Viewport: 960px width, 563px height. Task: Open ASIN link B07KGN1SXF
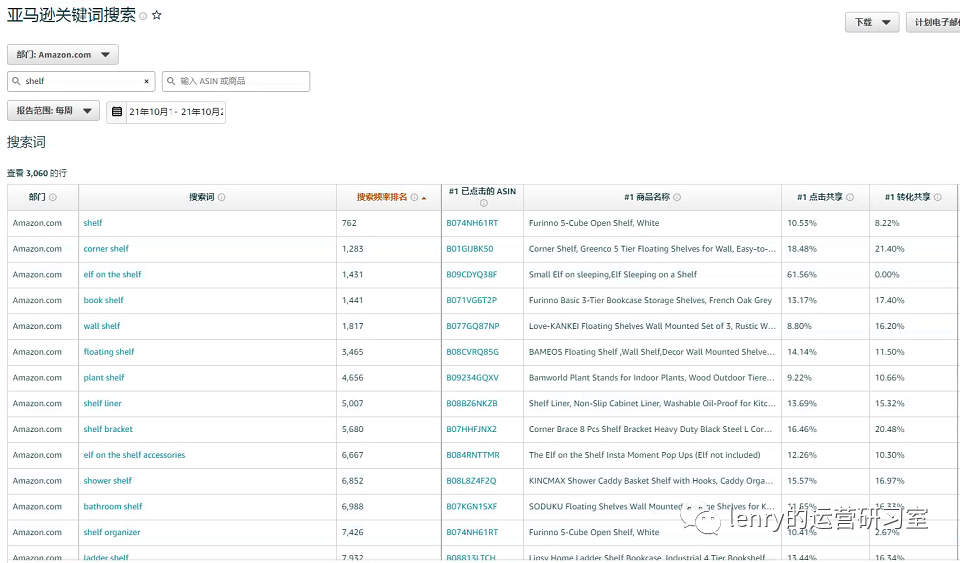tap(471, 506)
